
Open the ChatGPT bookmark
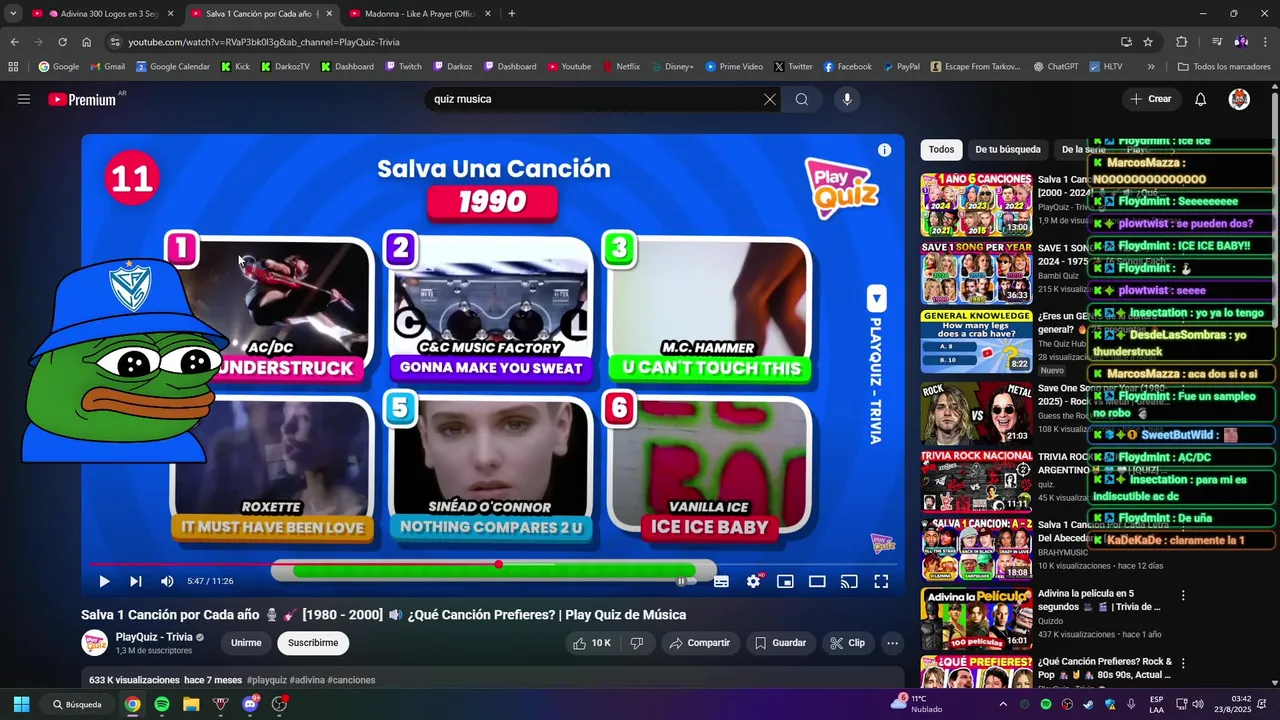pyautogui.click(x=1055, y=67)
